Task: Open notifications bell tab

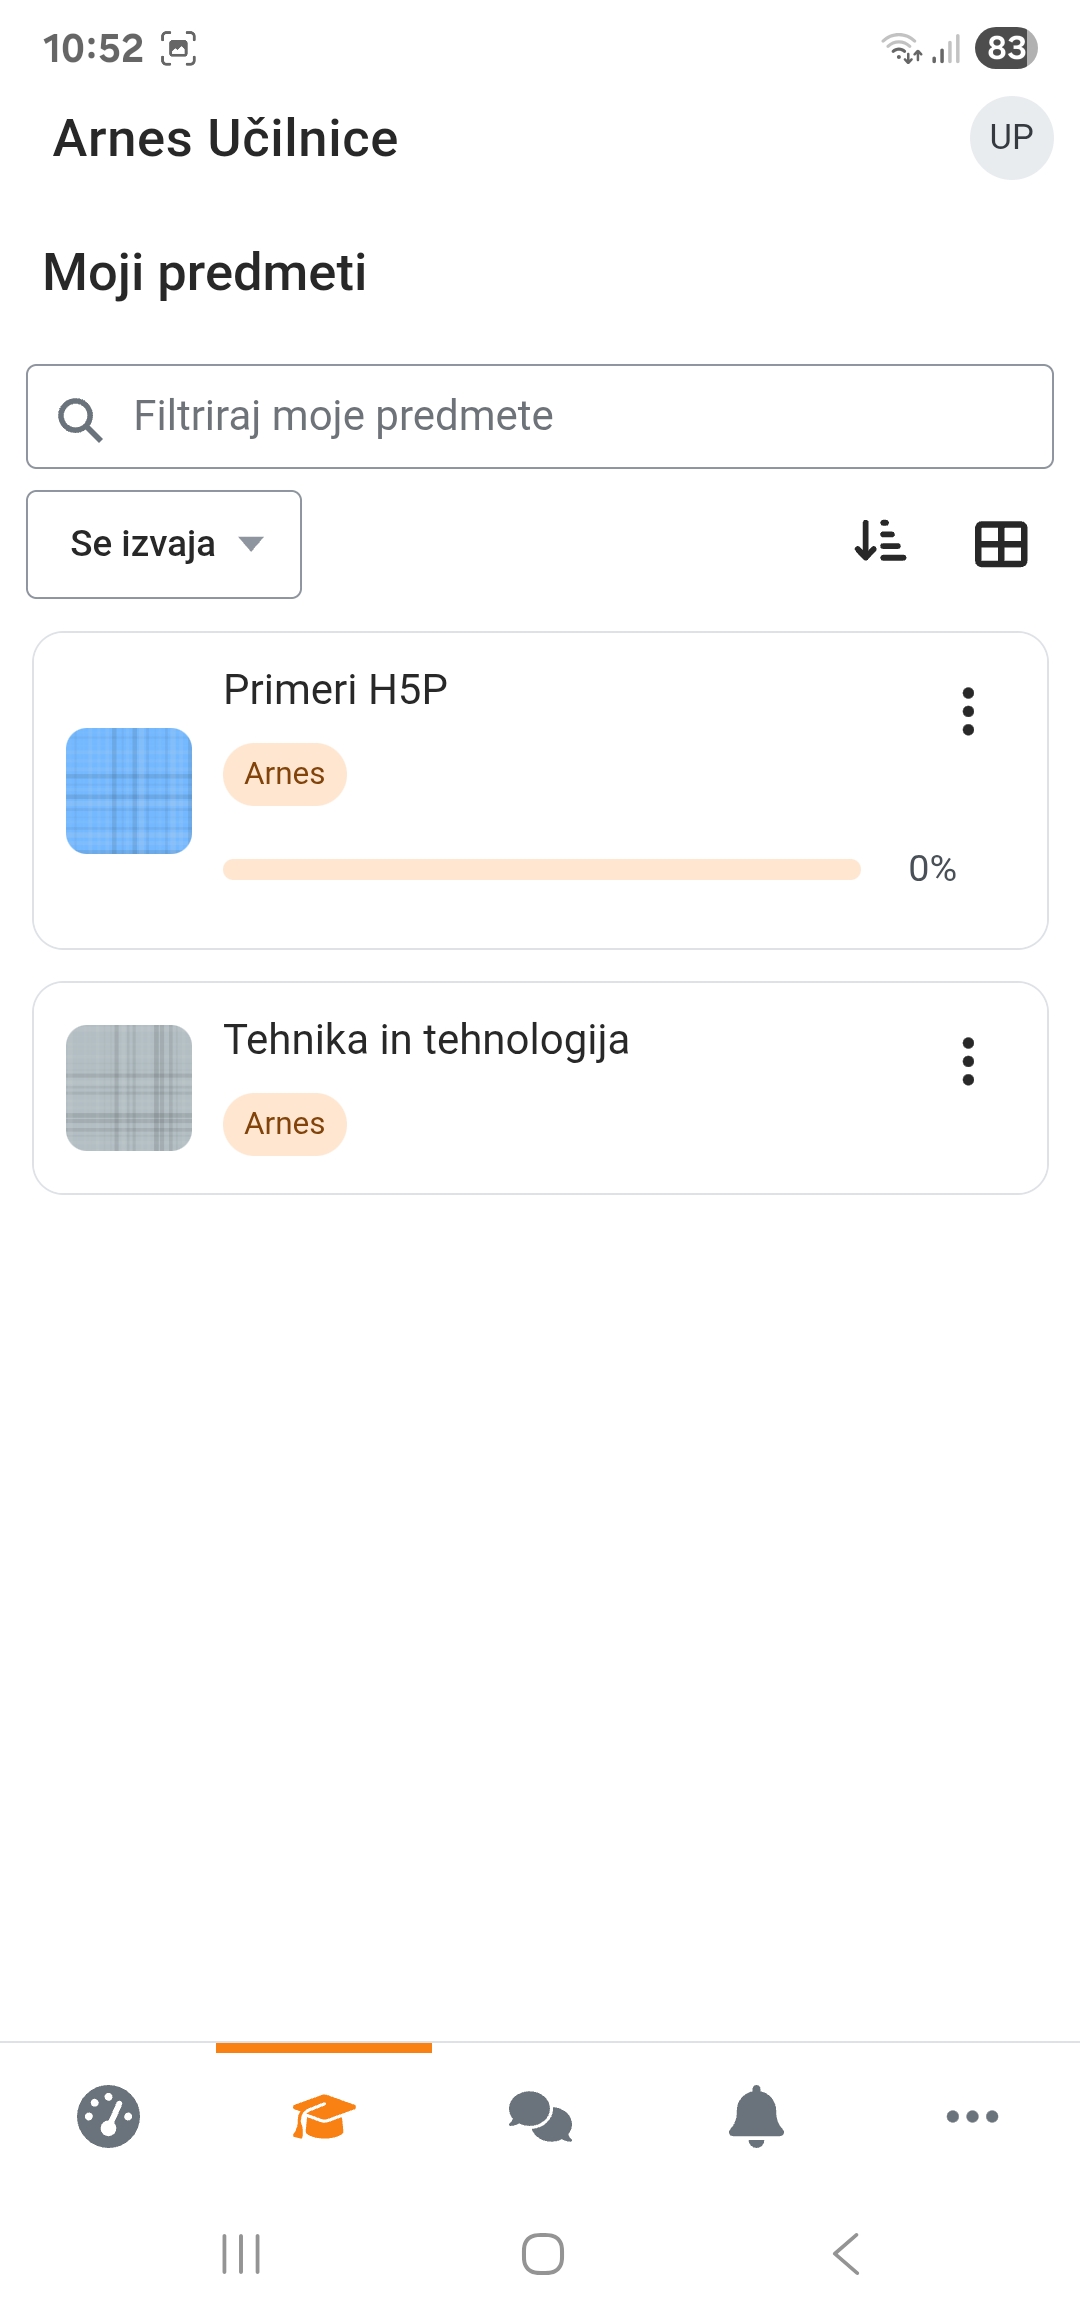Action: click(x=756, y=2116)
